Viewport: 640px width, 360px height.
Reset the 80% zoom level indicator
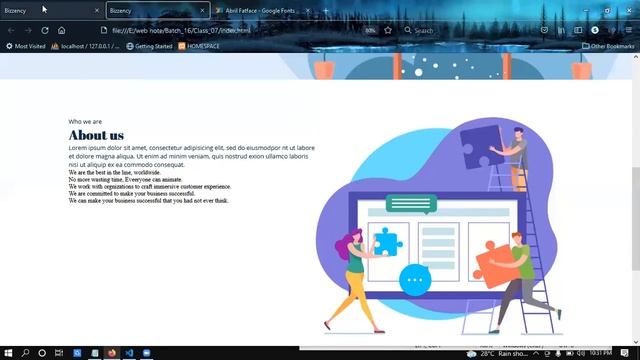click(370, 30)
